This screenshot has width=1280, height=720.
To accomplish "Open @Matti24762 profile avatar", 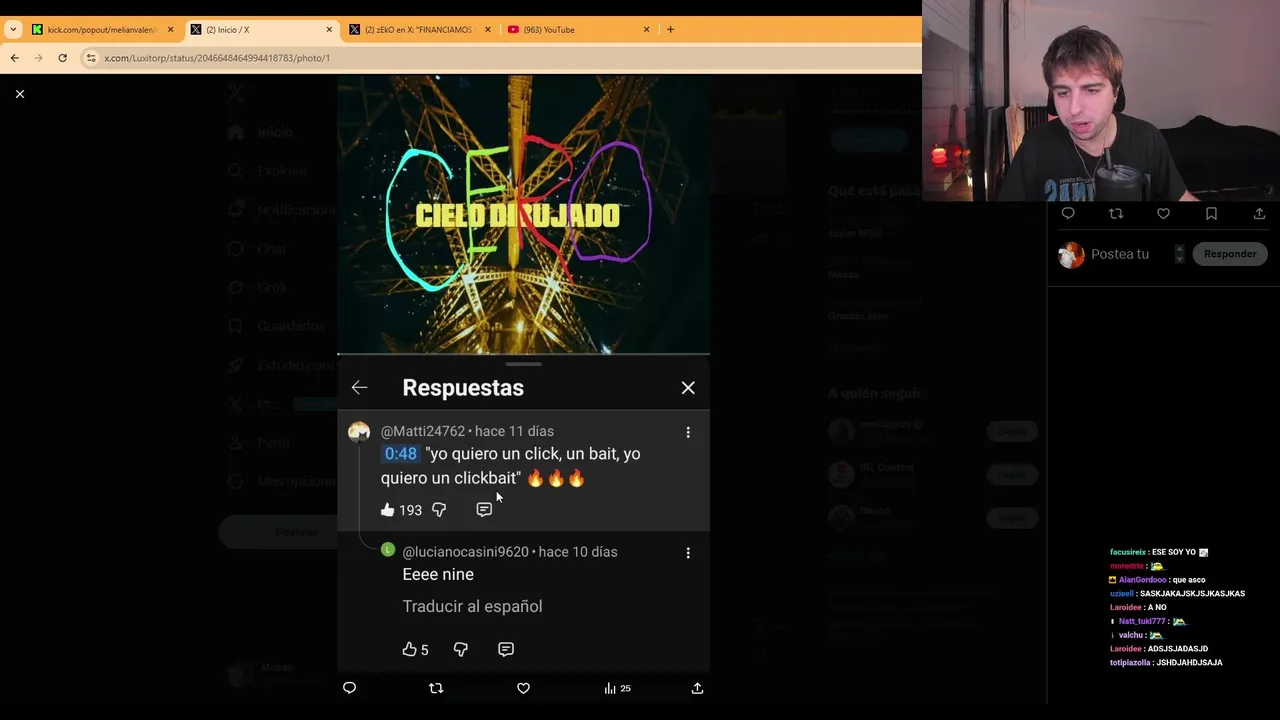I will [359, 432].
